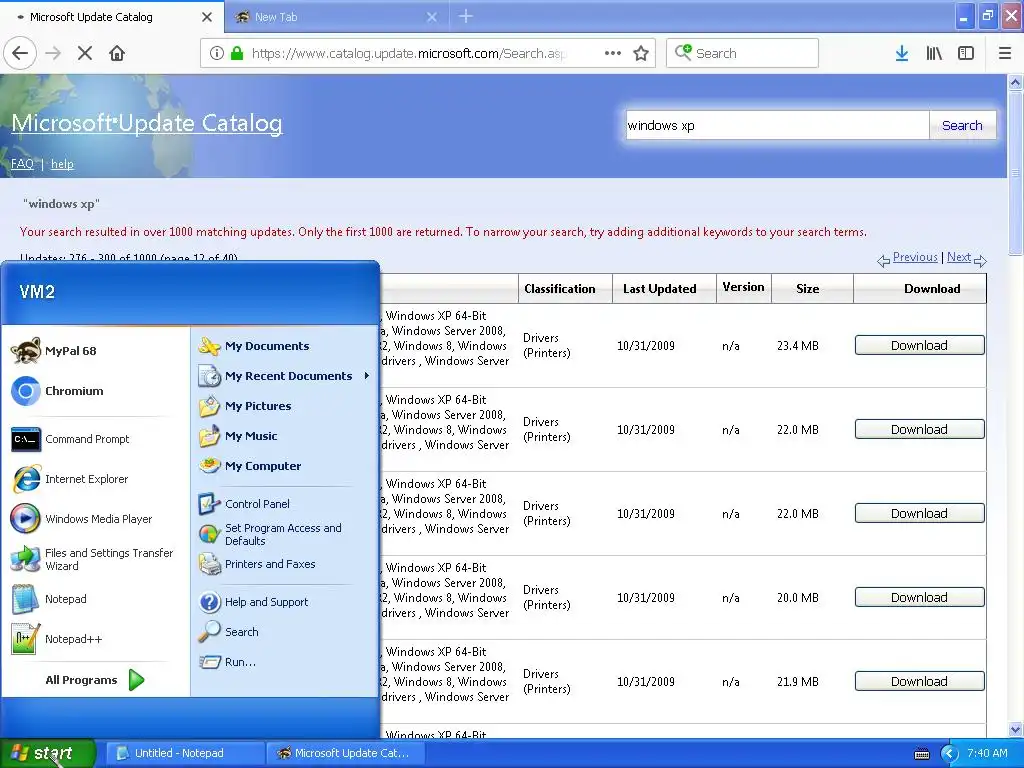Open Windows Media Player
Viewport: 1024px width, 768px height.
[95, 519]
